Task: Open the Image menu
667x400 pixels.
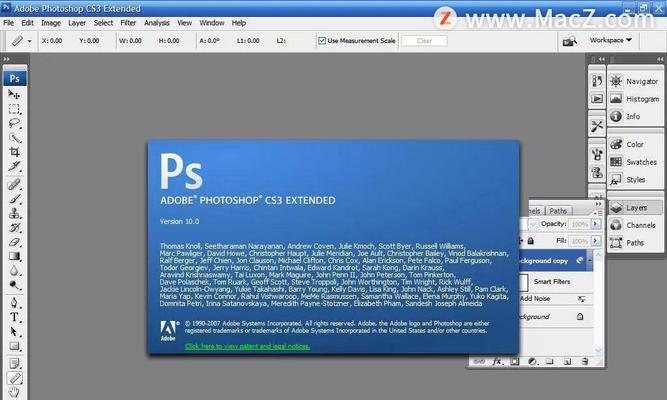Action: pyautogui.click(x=51, y=23)
